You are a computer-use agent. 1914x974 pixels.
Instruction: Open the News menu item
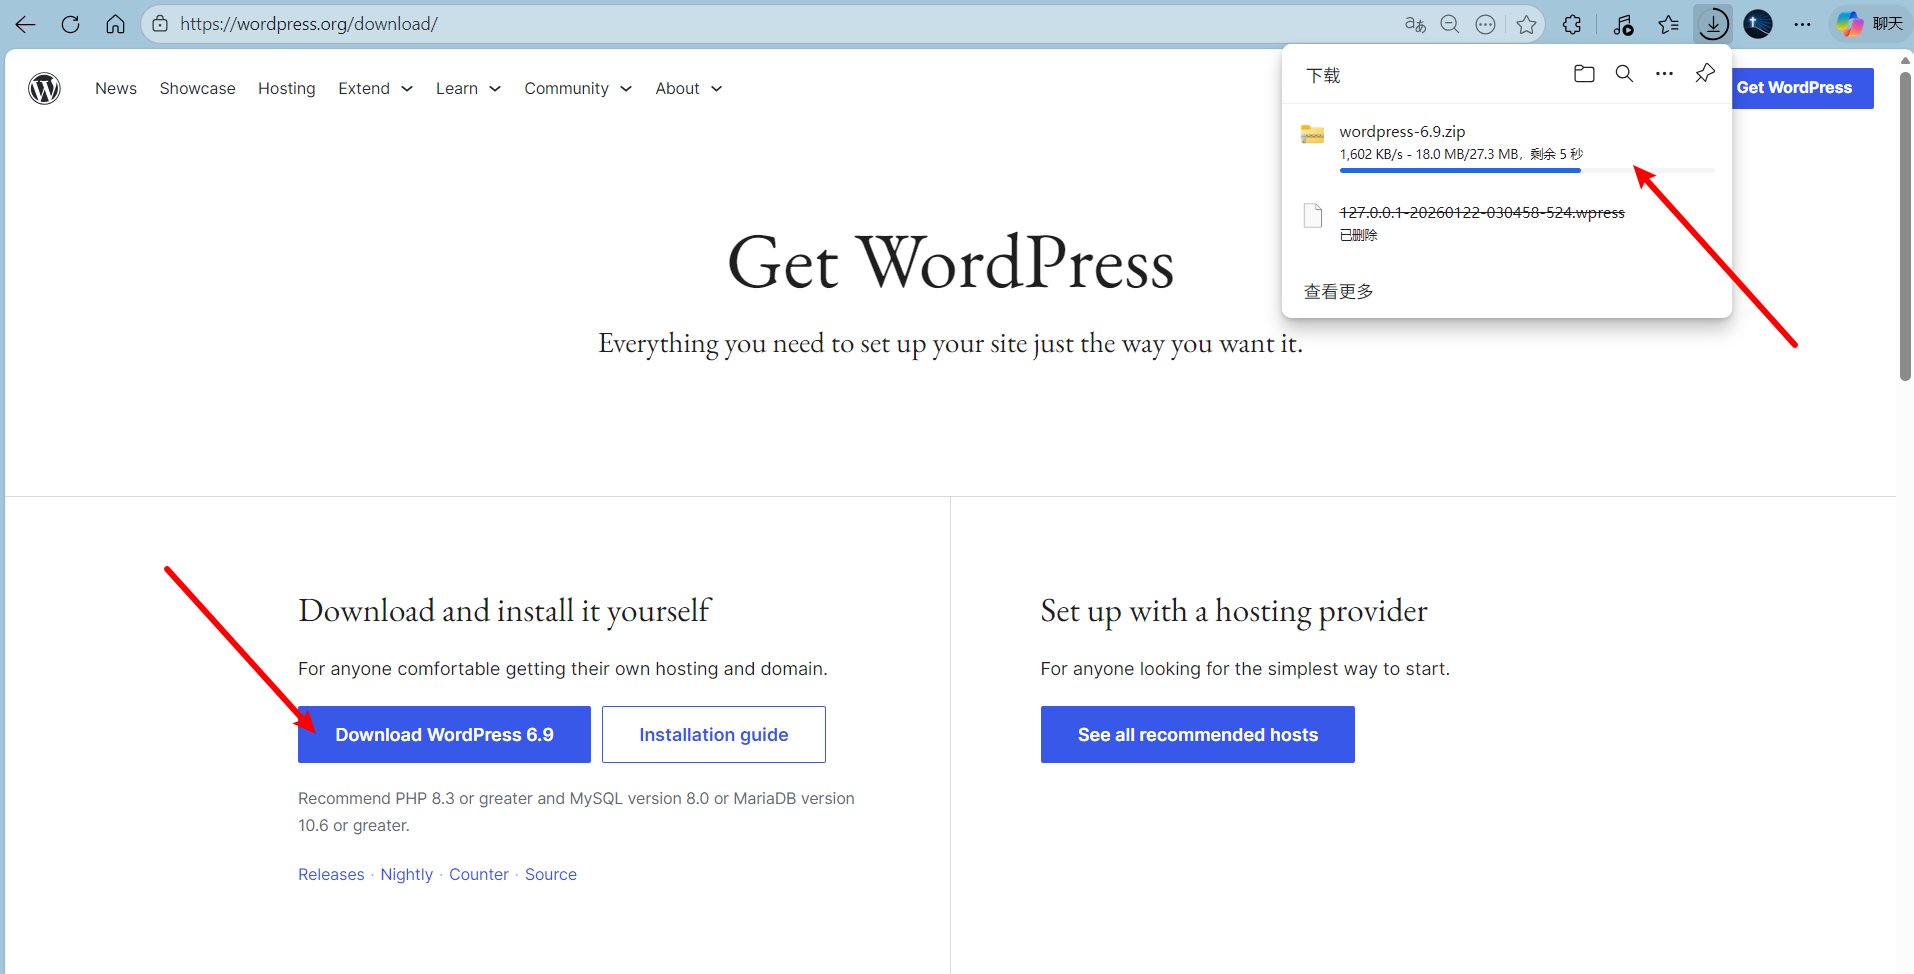point(116,89)
